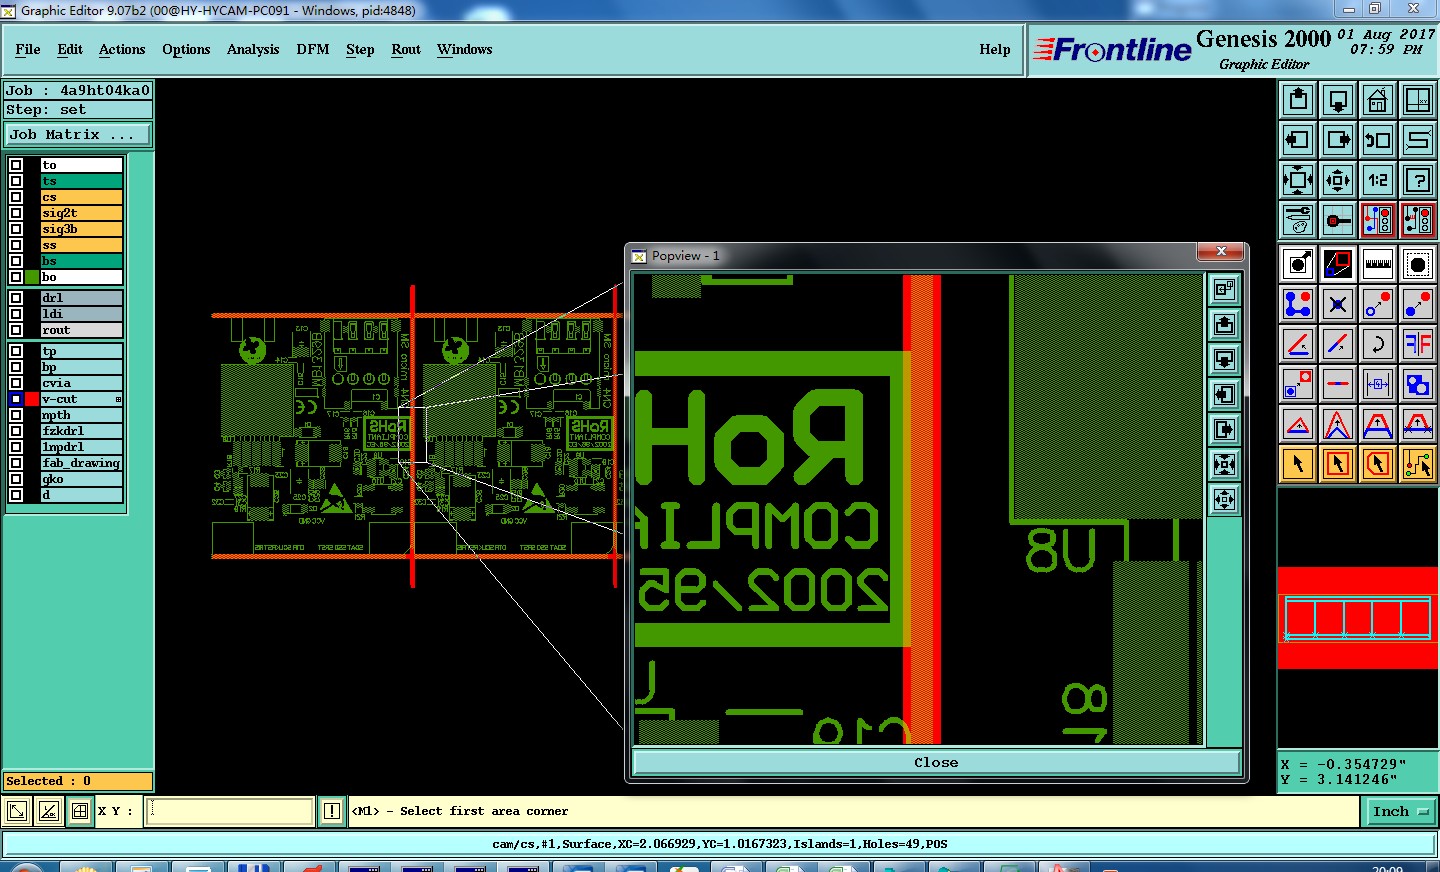
Task: Select the ruler measurement tool icon
Action: click(1378, 264)
